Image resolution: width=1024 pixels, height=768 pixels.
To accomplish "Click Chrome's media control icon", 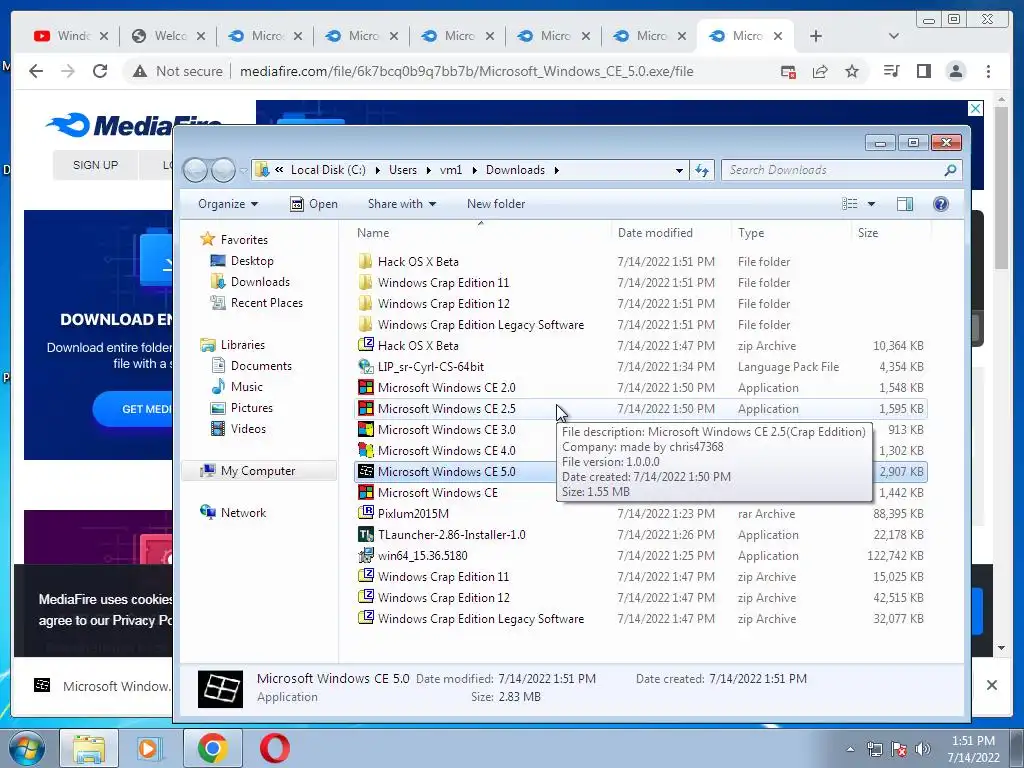I will [x=891, y=71].
